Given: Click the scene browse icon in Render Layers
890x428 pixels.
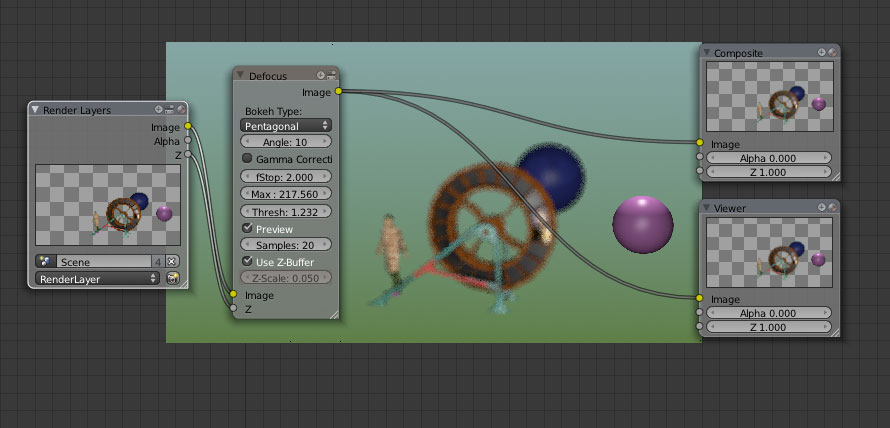Looking at the screenshot, I should point(45,261).
